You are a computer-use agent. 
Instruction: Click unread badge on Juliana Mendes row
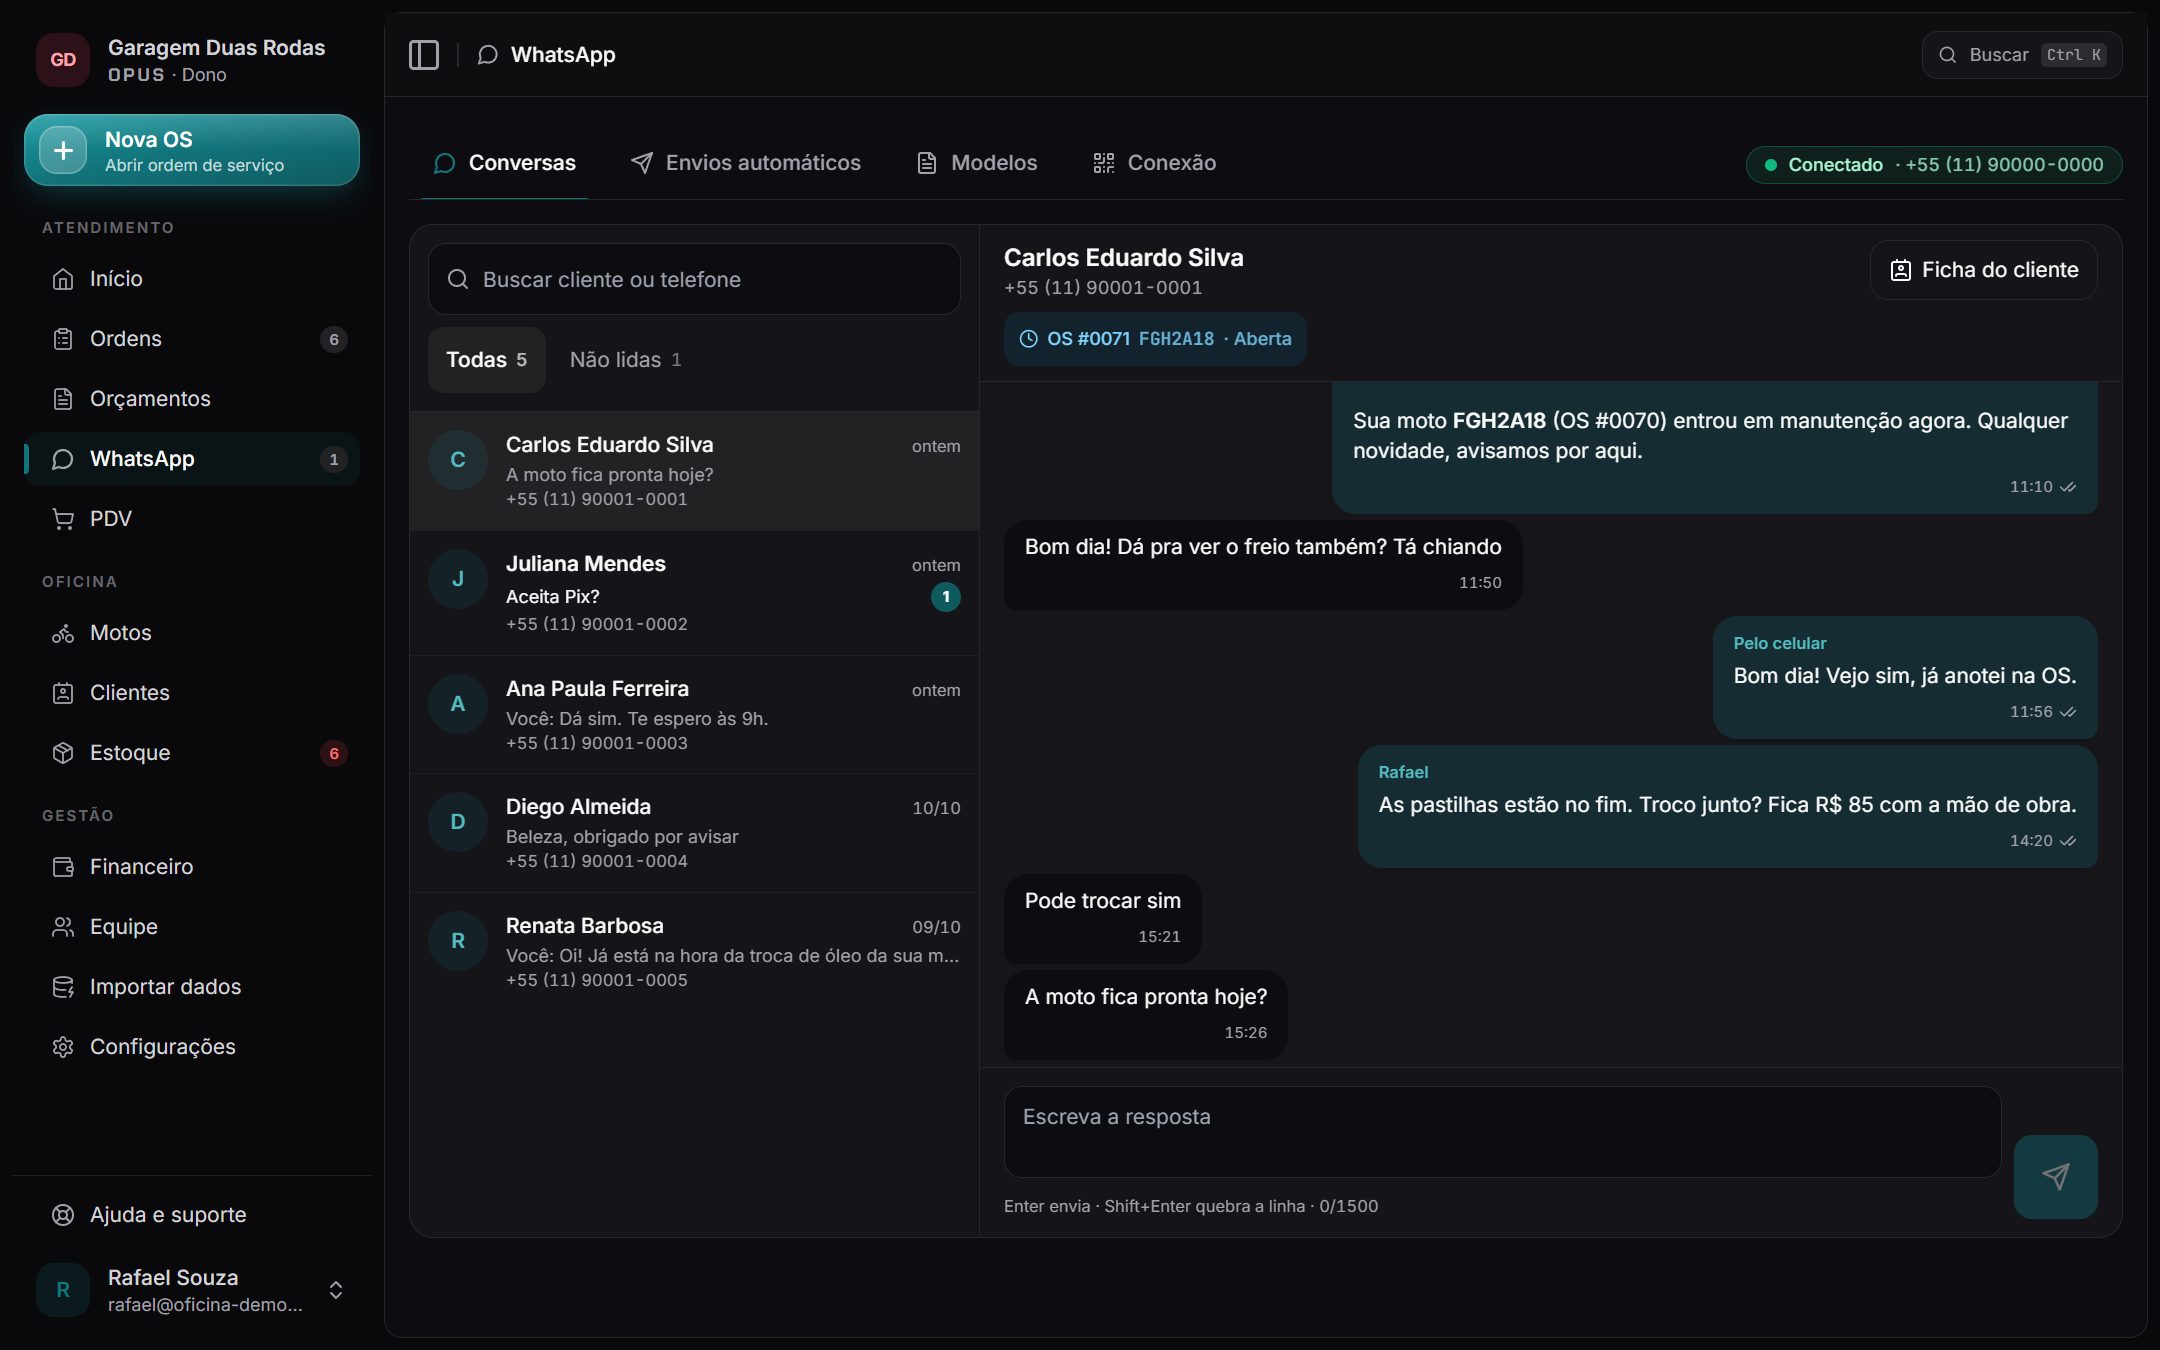tap(945, 597)
